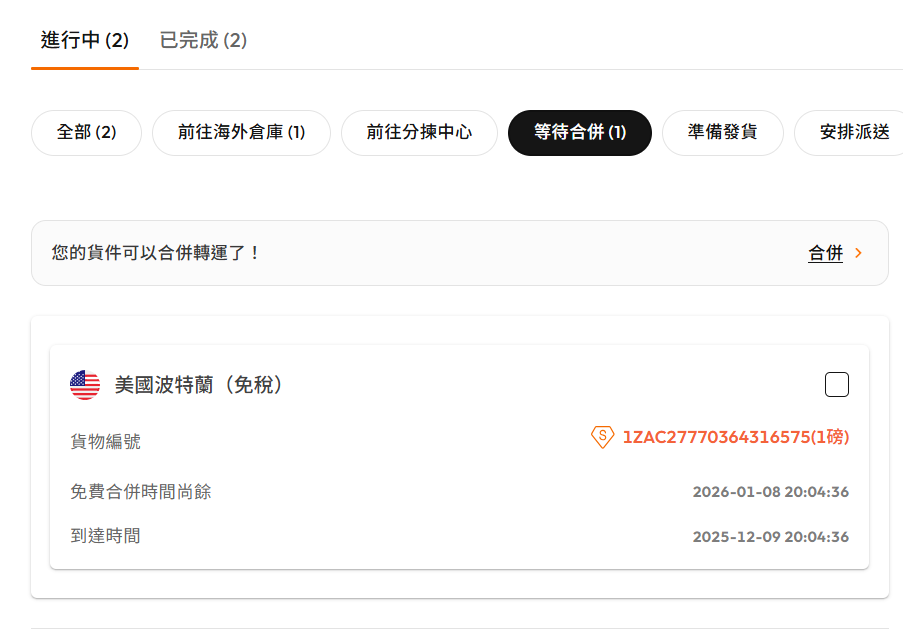903x635 pixels.
Task: Show shipments in 準備發貨 status
Action: 723,132
